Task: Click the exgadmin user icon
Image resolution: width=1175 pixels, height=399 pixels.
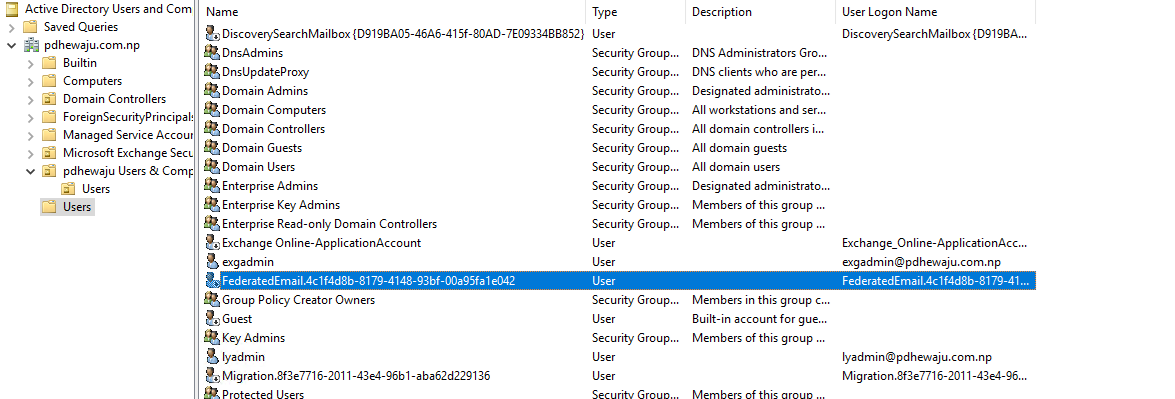Action: click(x=212, y=262)
